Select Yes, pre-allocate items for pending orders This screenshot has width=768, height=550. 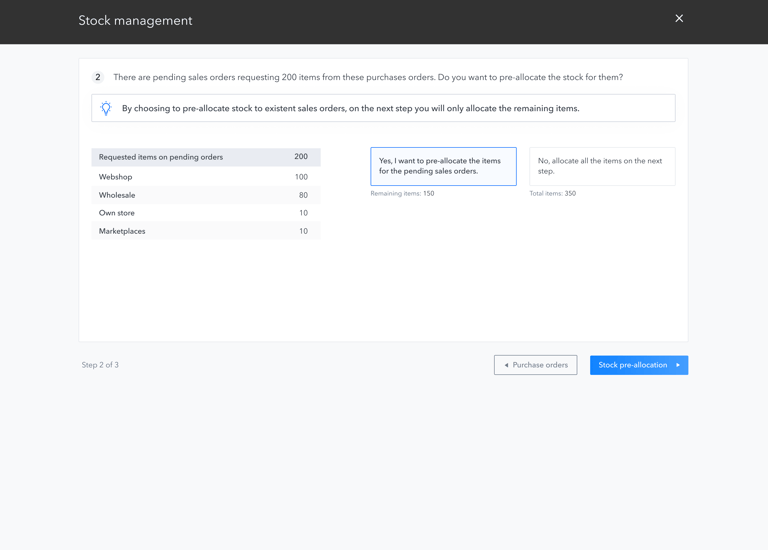[x=443, y=166]
